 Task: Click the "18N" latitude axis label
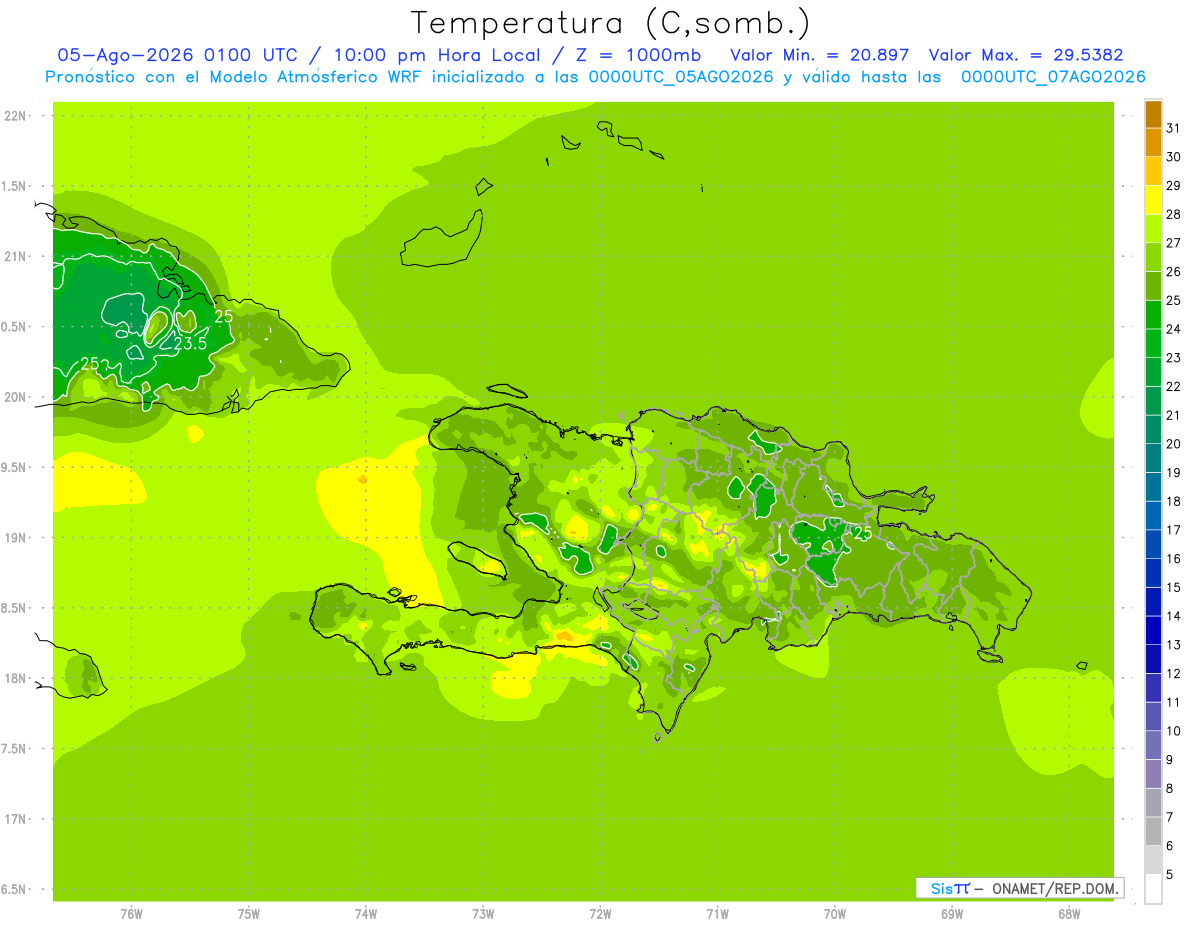coord(15,678)
